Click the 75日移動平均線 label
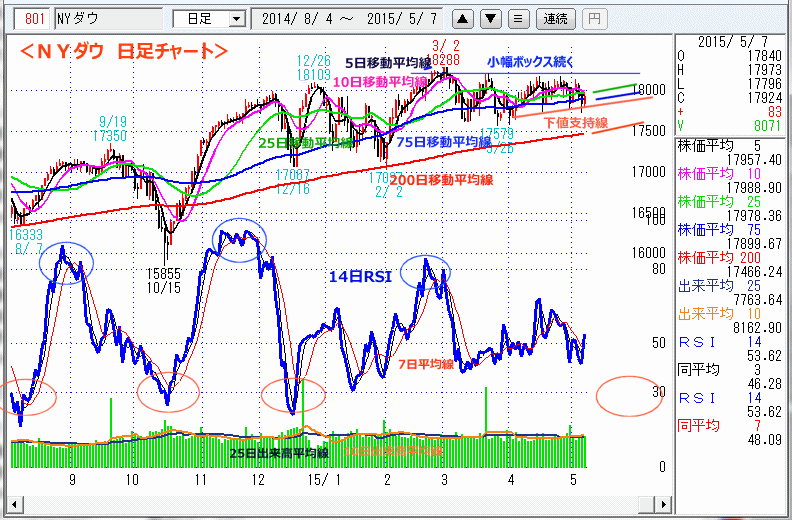 click(444, 142)
